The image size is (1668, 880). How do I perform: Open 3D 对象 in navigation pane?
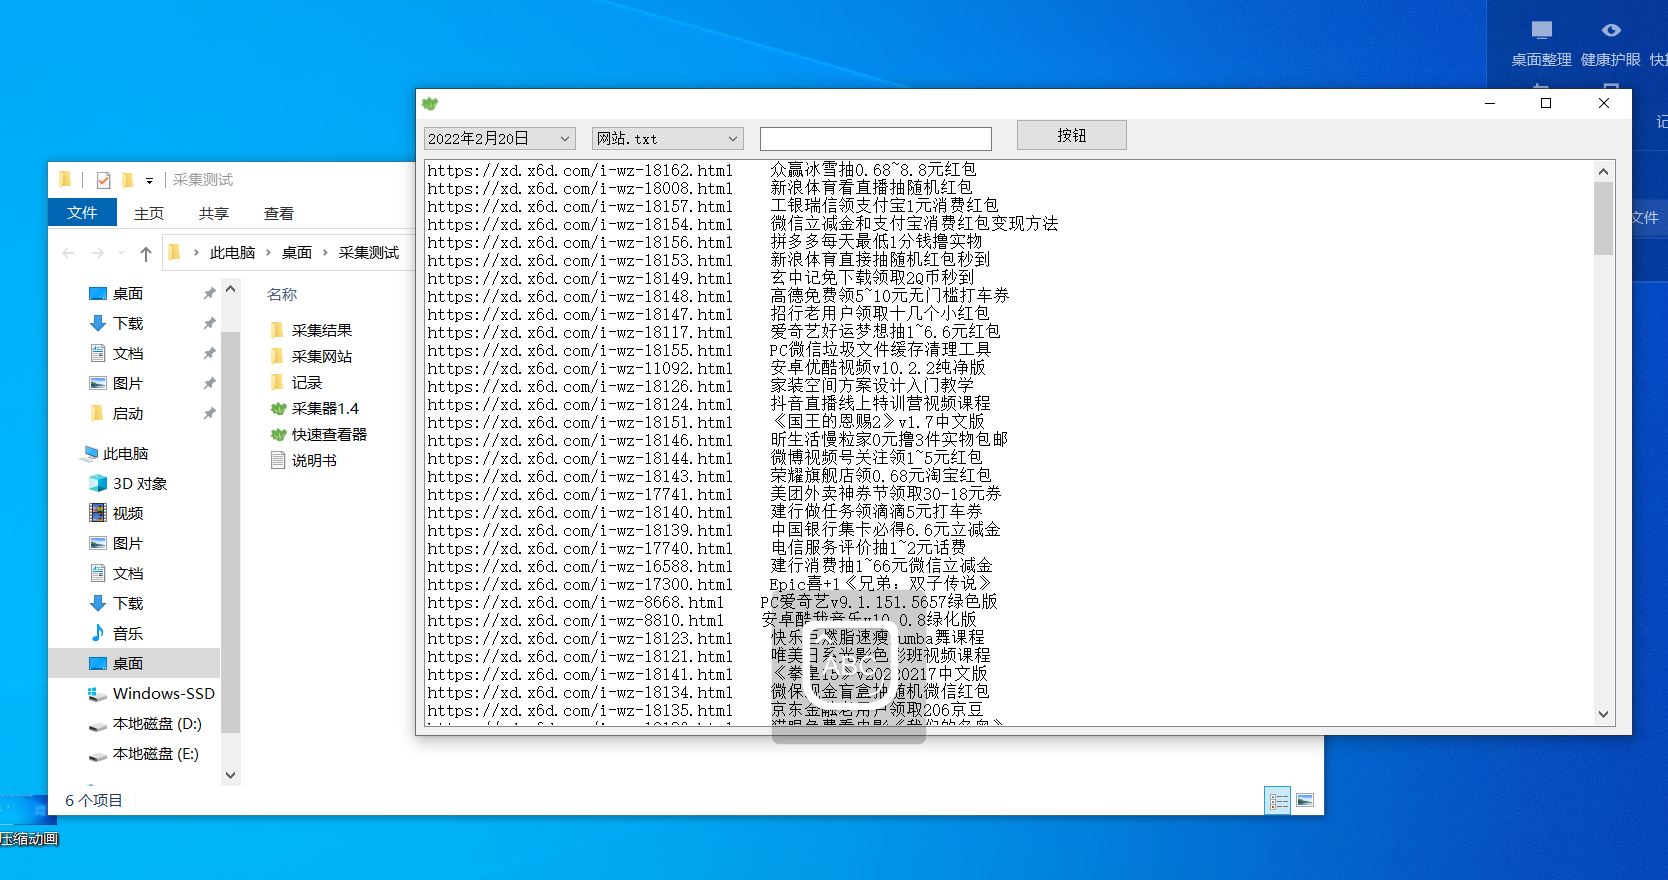[x=139, y=483]
